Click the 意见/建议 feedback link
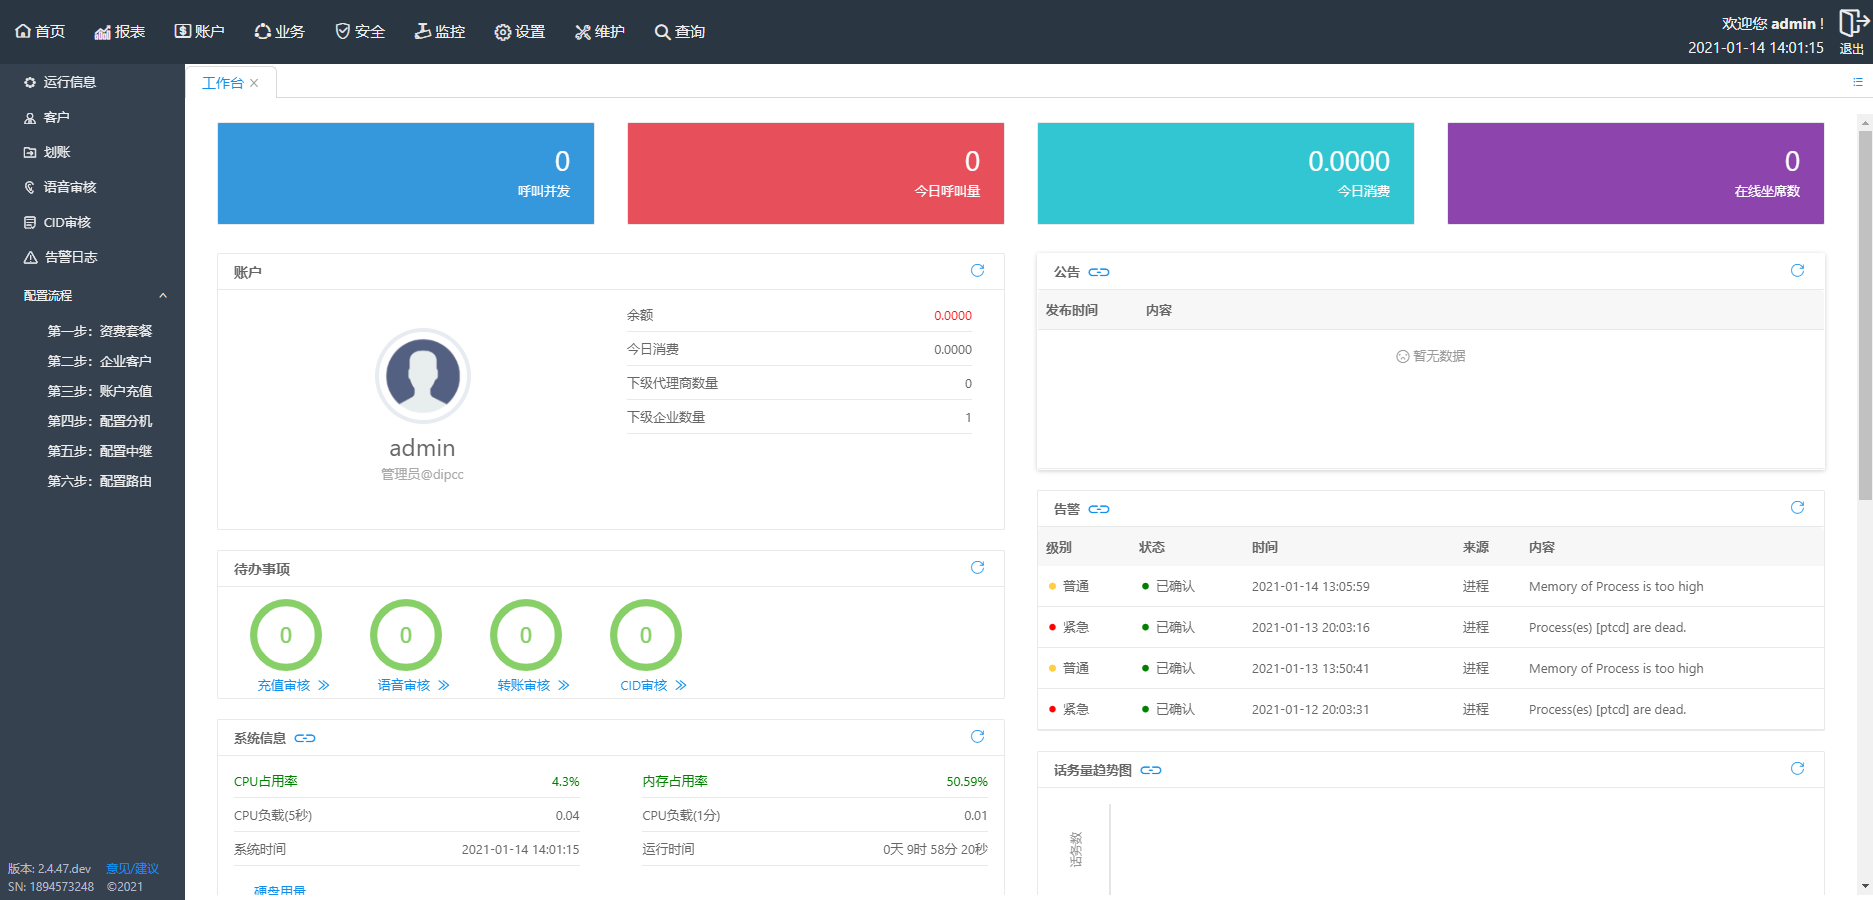Image resolution: width=1873 pixels, height=900 pixels. pyautogui.click(x=133, y=868)
